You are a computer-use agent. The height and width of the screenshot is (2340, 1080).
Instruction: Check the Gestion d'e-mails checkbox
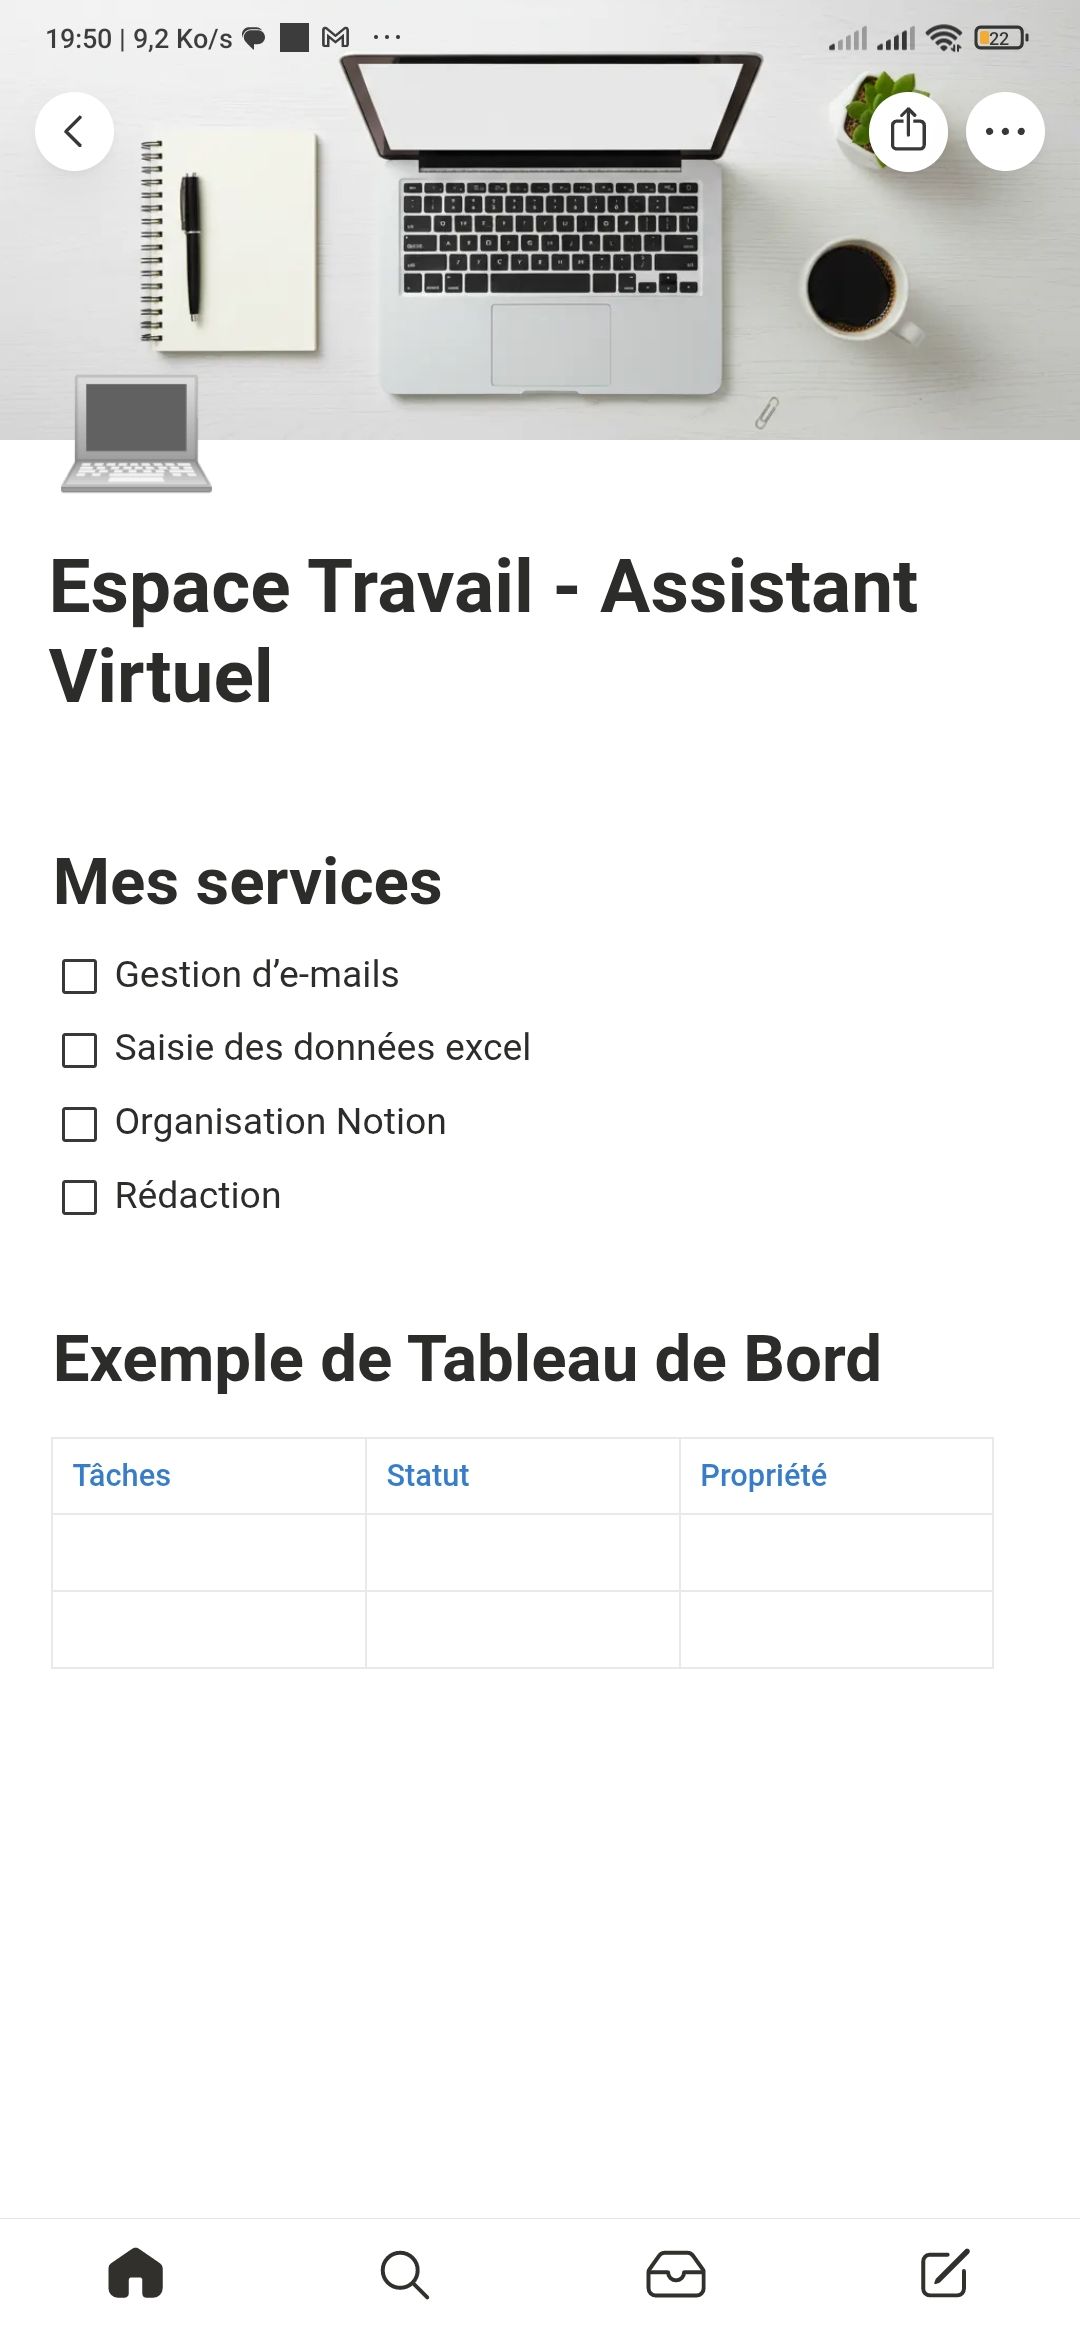tap(80, 976)
